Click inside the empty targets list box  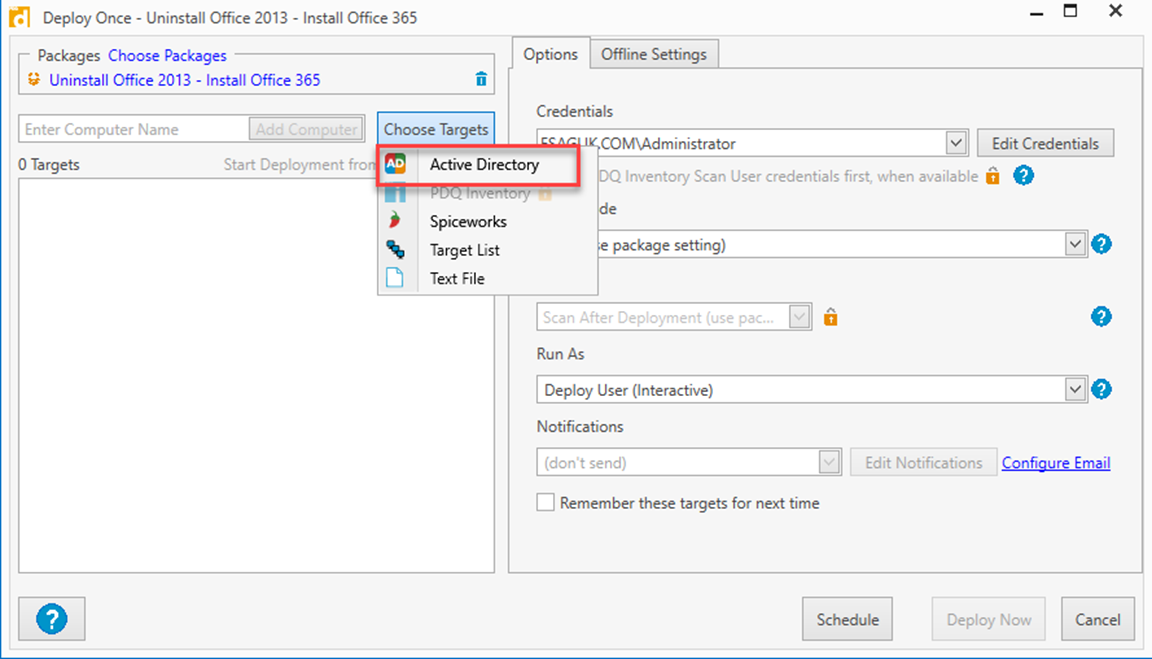pyautogui.click(x=256, y=375)
